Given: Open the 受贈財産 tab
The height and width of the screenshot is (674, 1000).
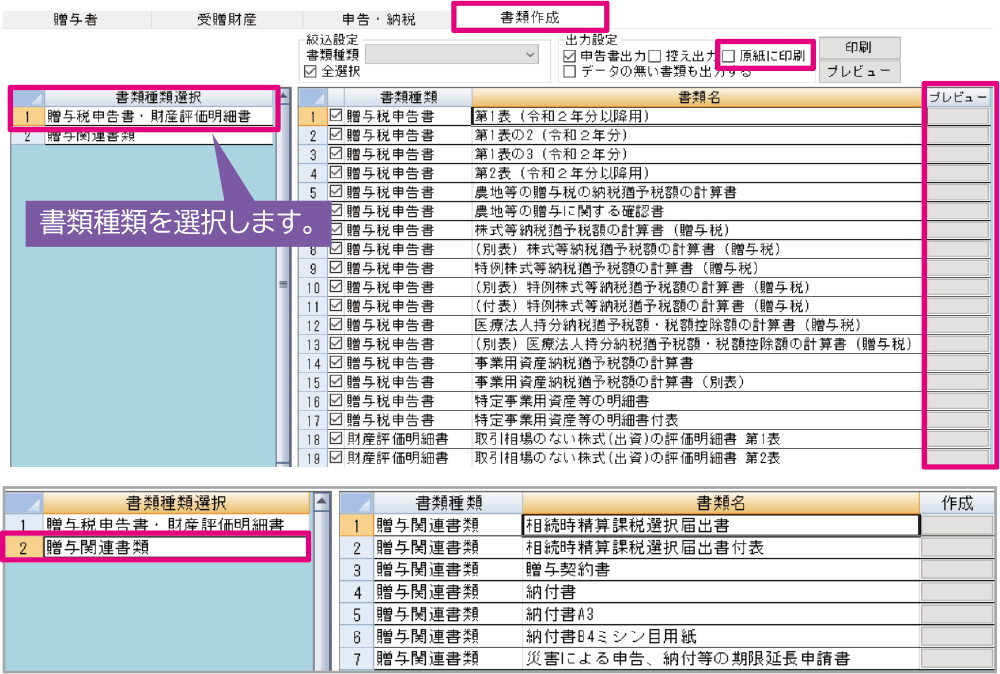Looking at the screenshot, I should (x=226, y=18).
